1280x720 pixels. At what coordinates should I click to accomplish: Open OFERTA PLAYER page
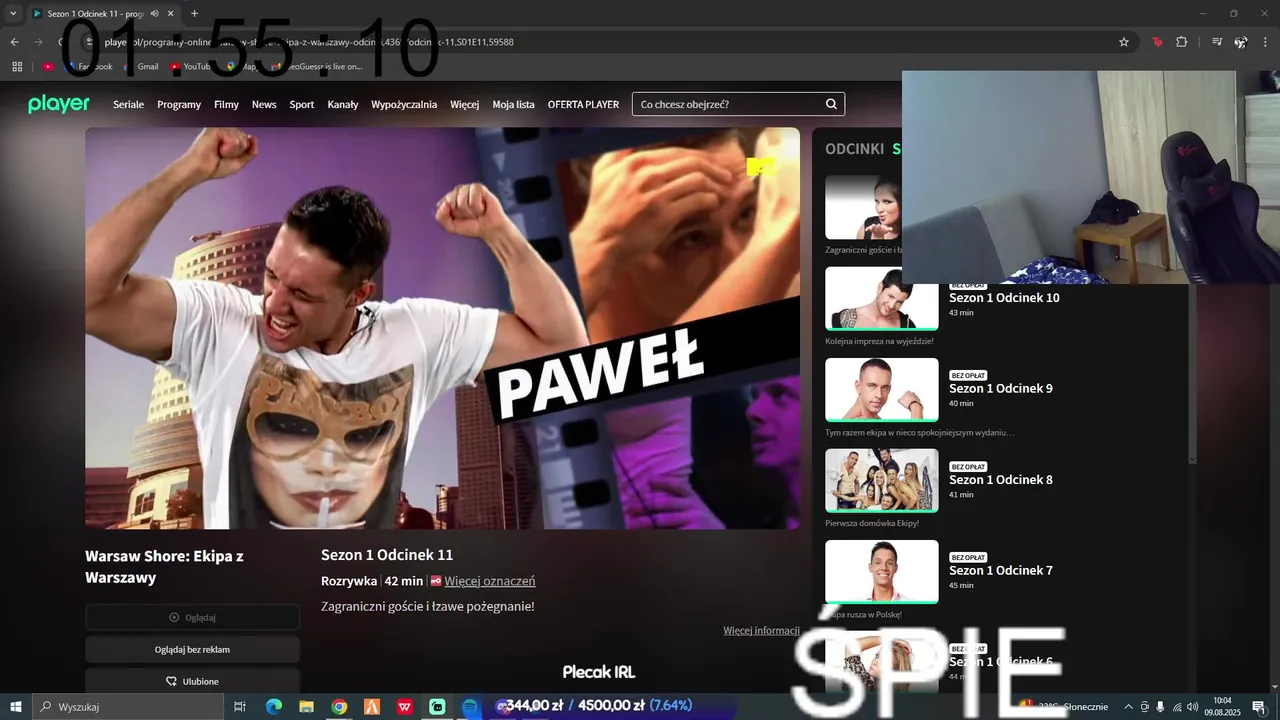[583, 104]
